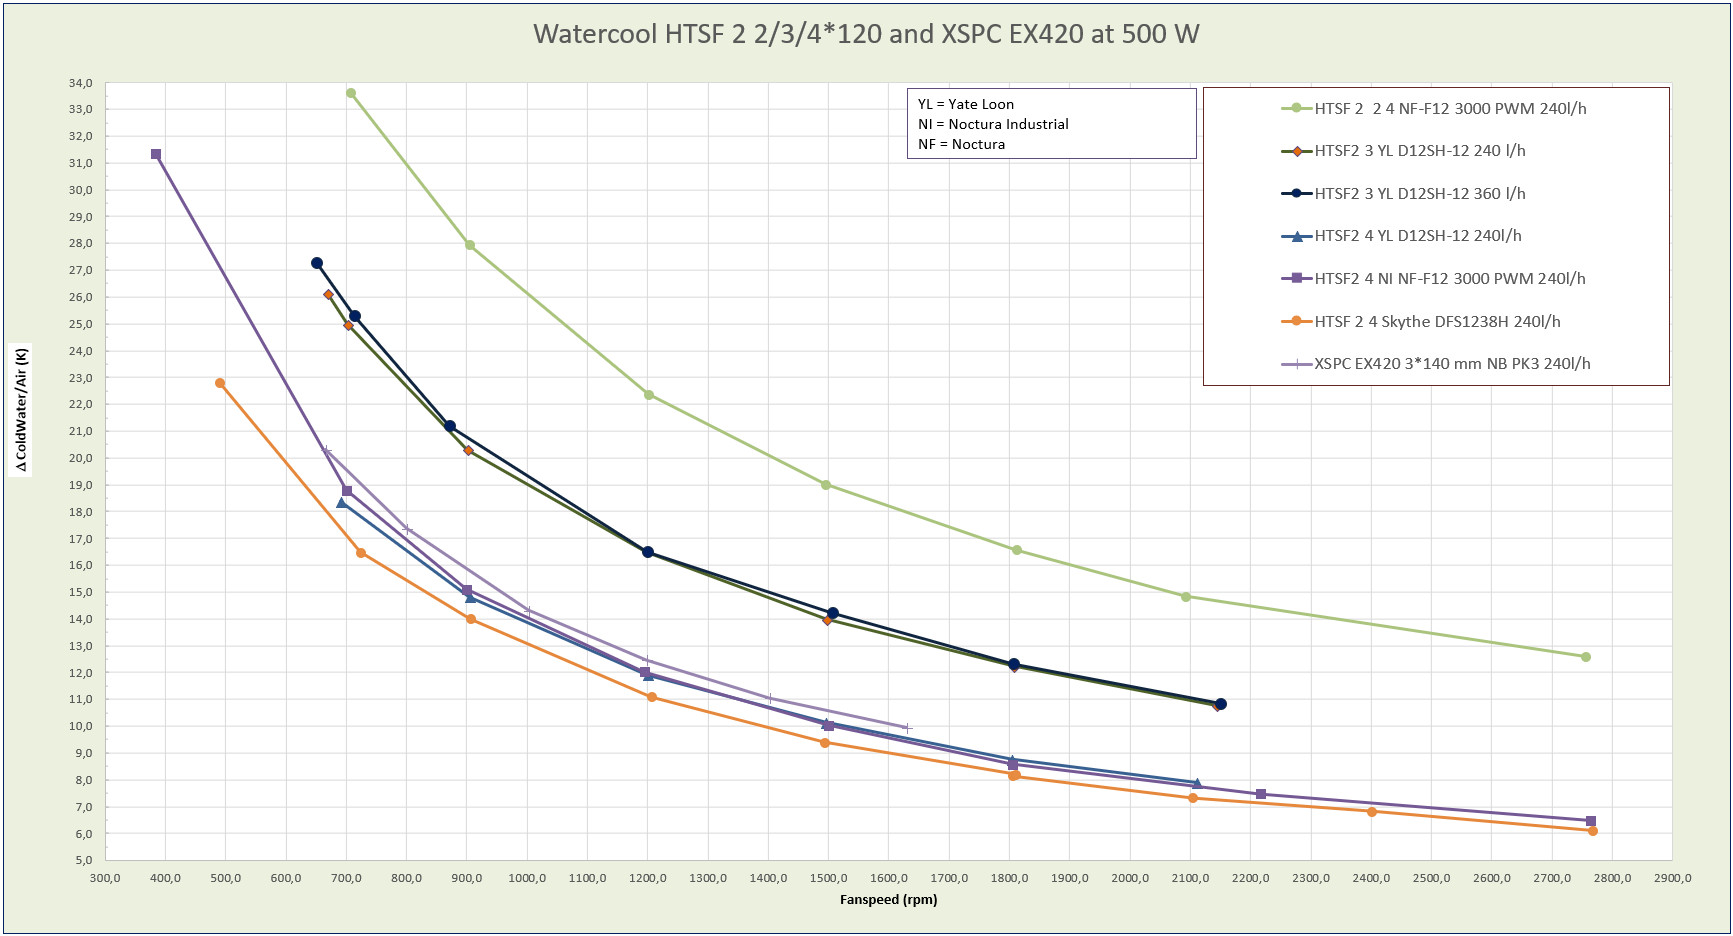Click the orange data point at 1200 rpm
Screen dimensions: 1733x936
click(x=652, y=697)
